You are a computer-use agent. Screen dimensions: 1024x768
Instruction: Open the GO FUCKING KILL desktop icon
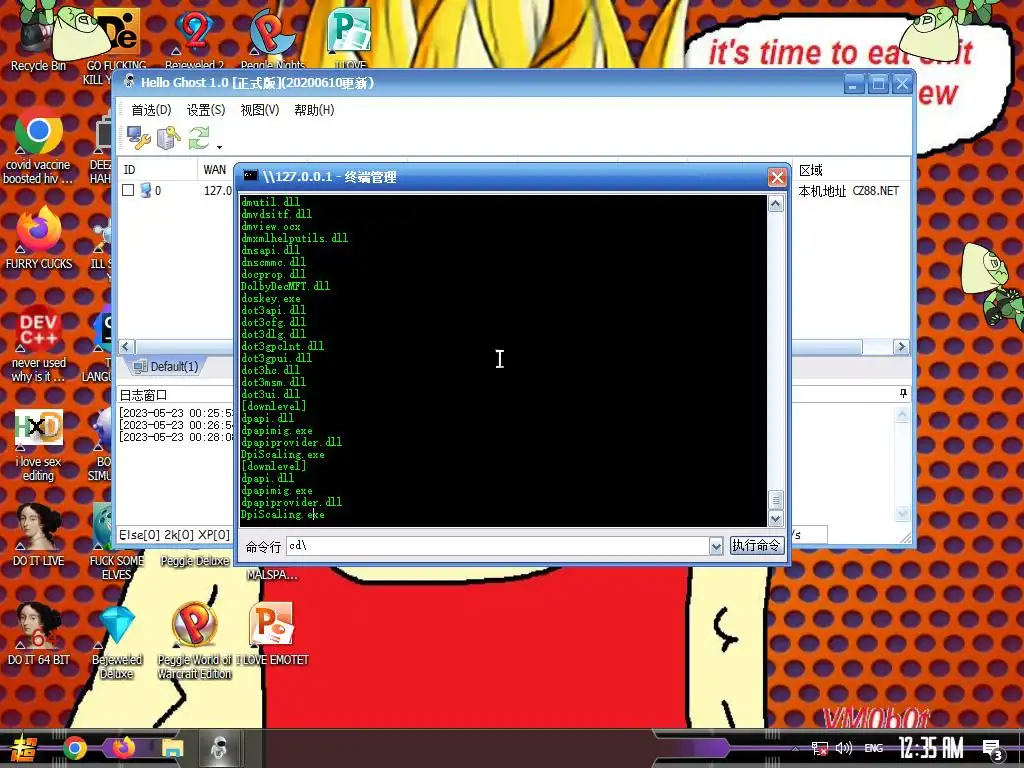116,46
